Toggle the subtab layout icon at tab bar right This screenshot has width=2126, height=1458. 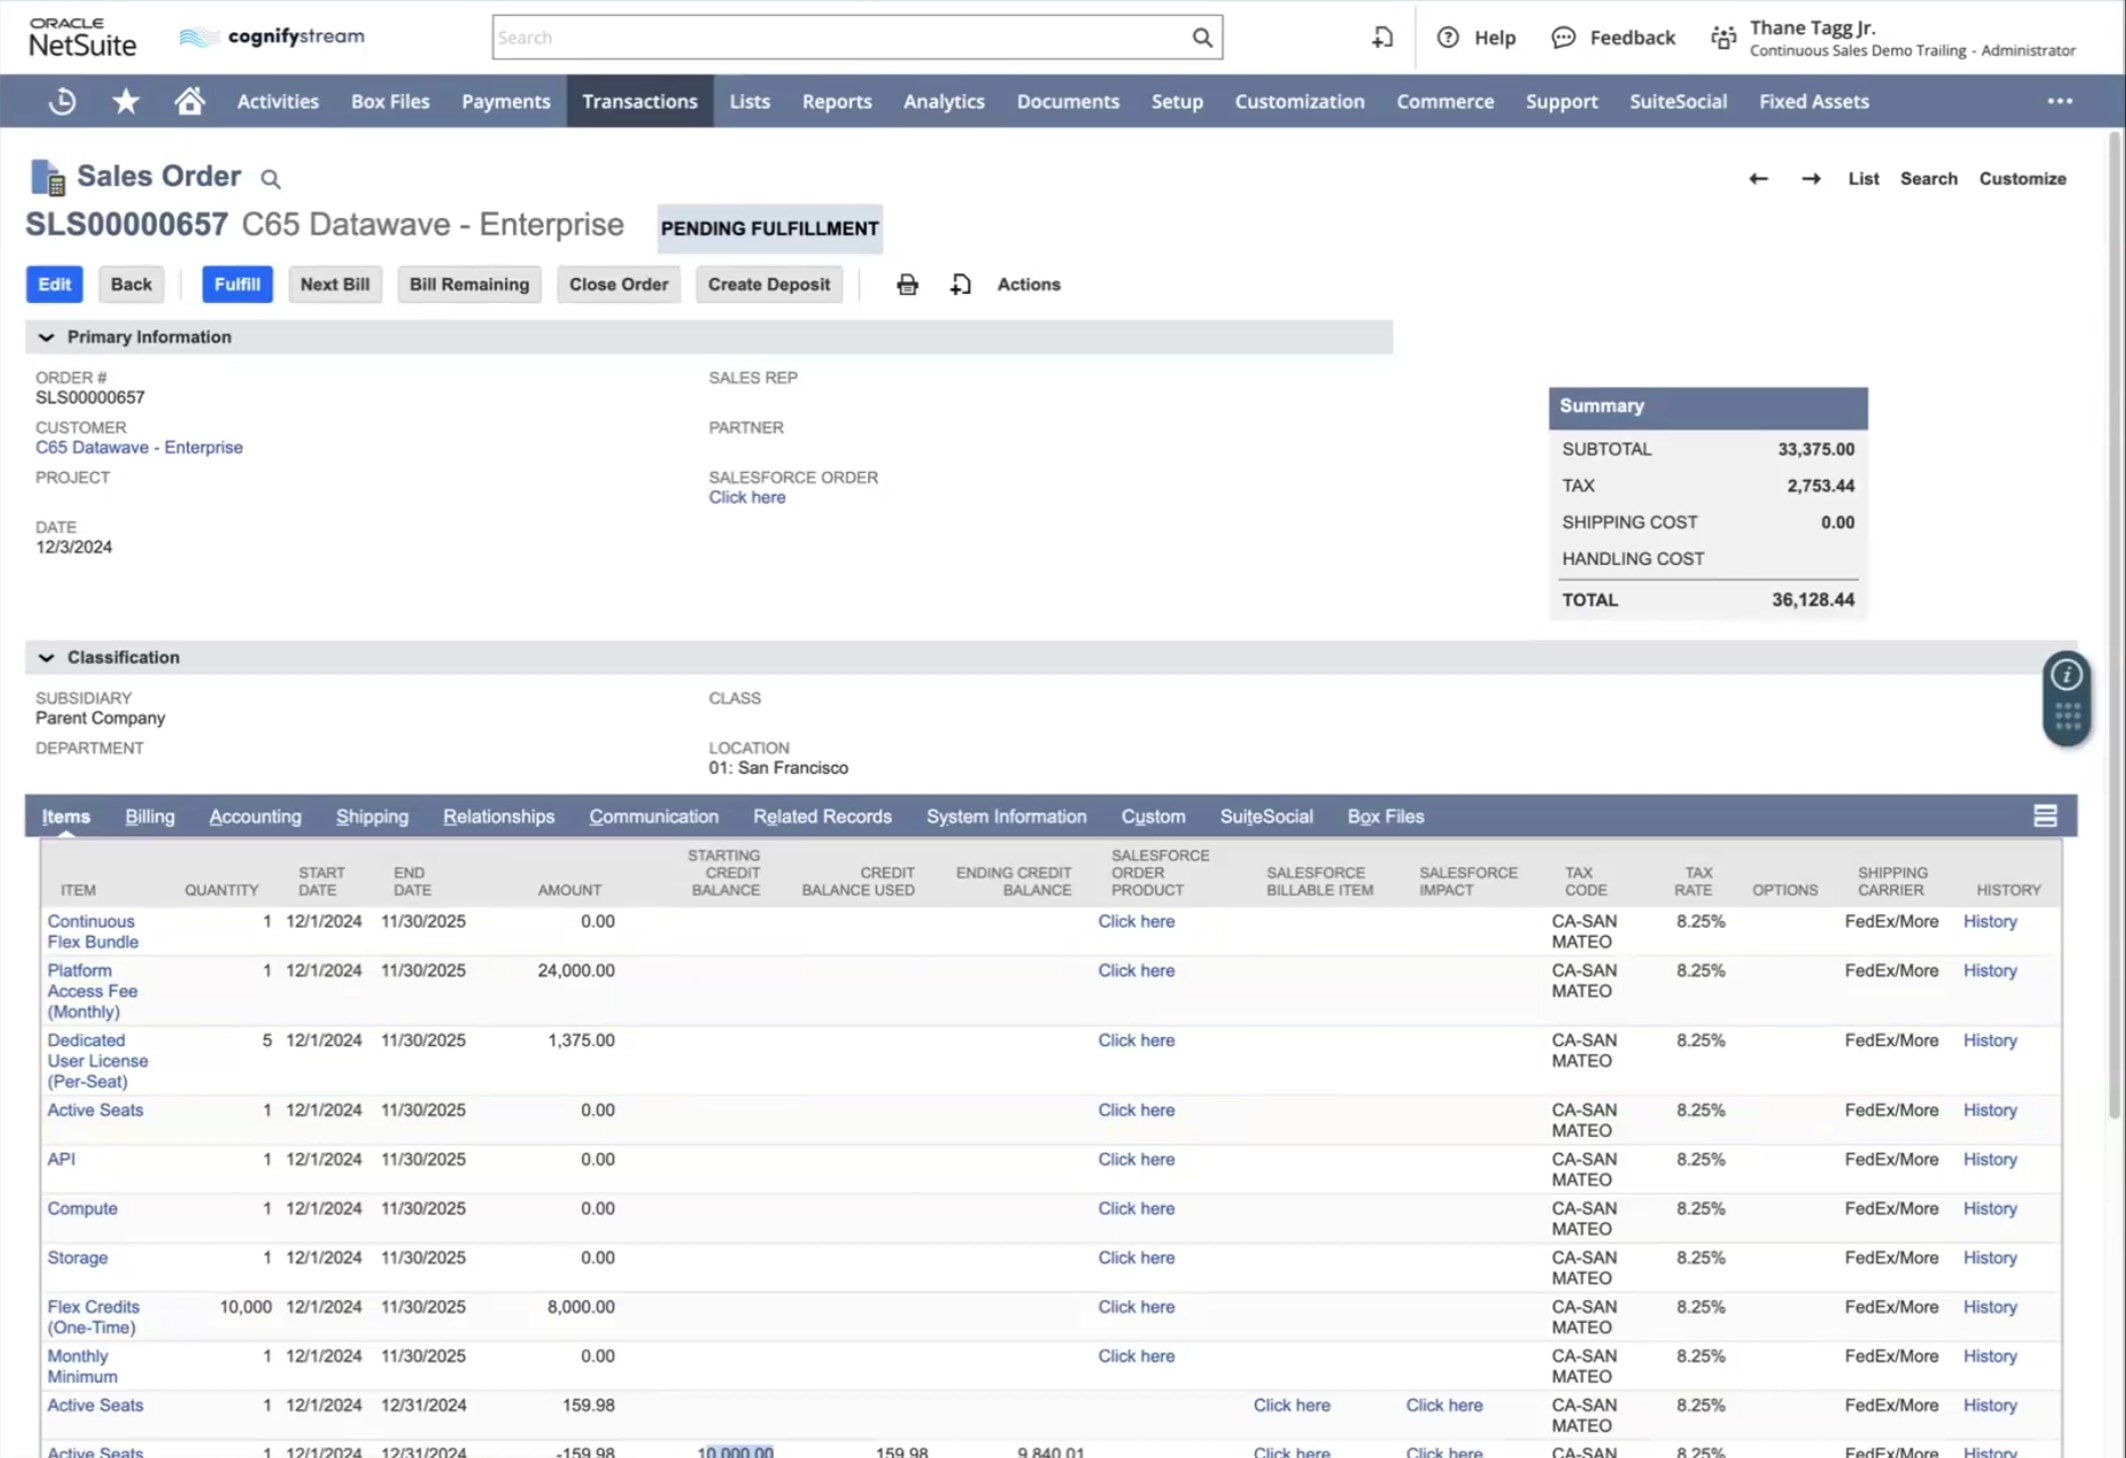2045,817
